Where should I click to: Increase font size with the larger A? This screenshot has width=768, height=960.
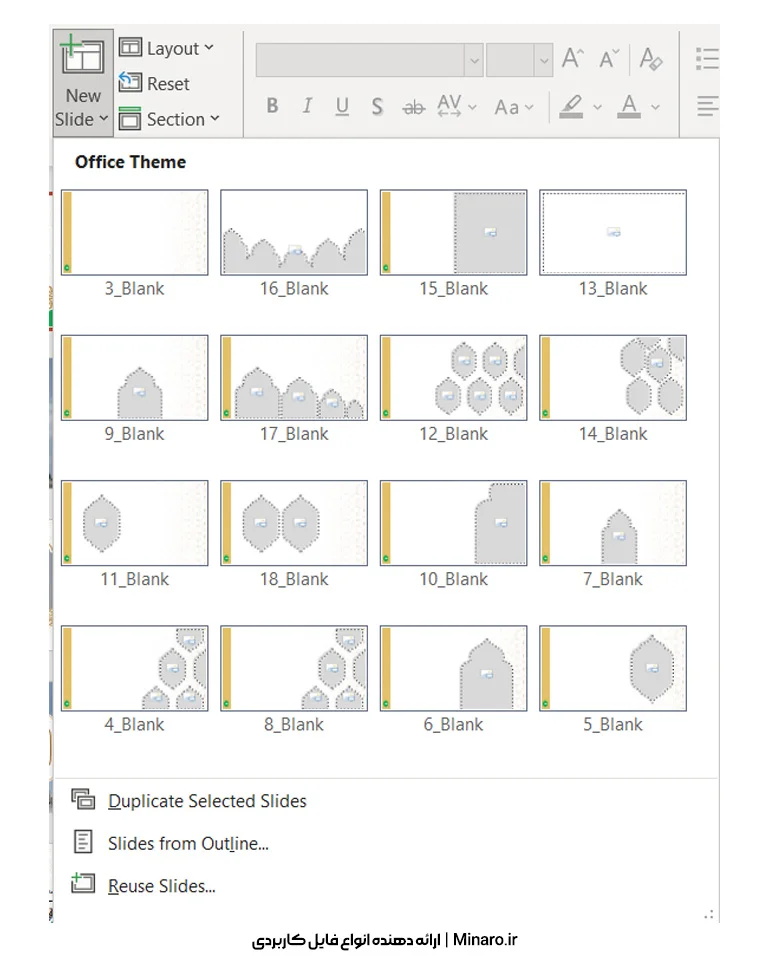572,59
